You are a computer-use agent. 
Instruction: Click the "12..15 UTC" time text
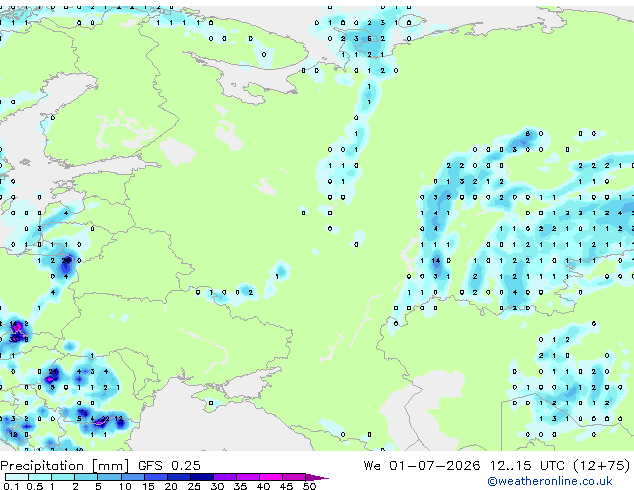click(x=527, y=466)
